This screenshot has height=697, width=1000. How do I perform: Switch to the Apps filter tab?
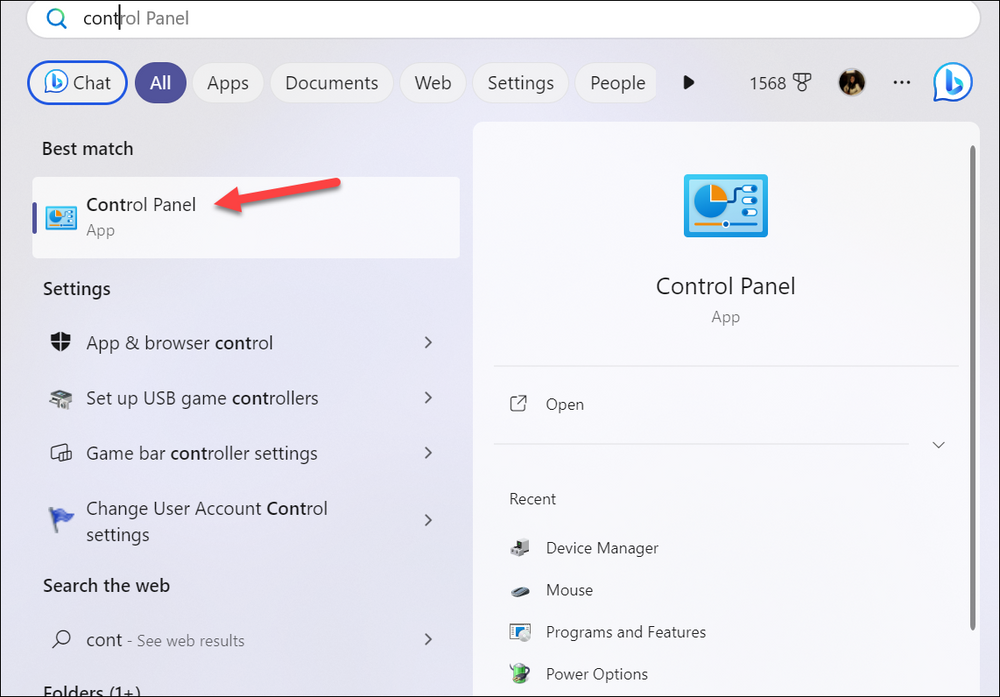(x=228, y=83)
